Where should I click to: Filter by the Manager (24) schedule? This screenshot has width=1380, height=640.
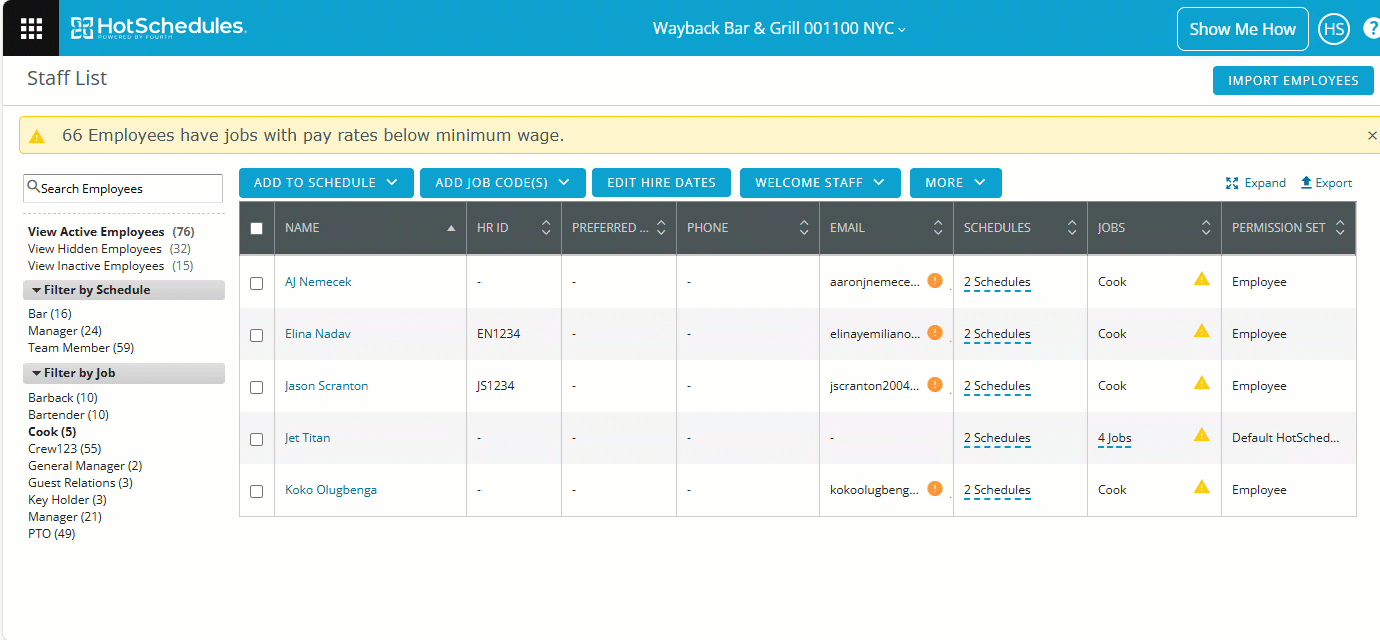point(65,331)
